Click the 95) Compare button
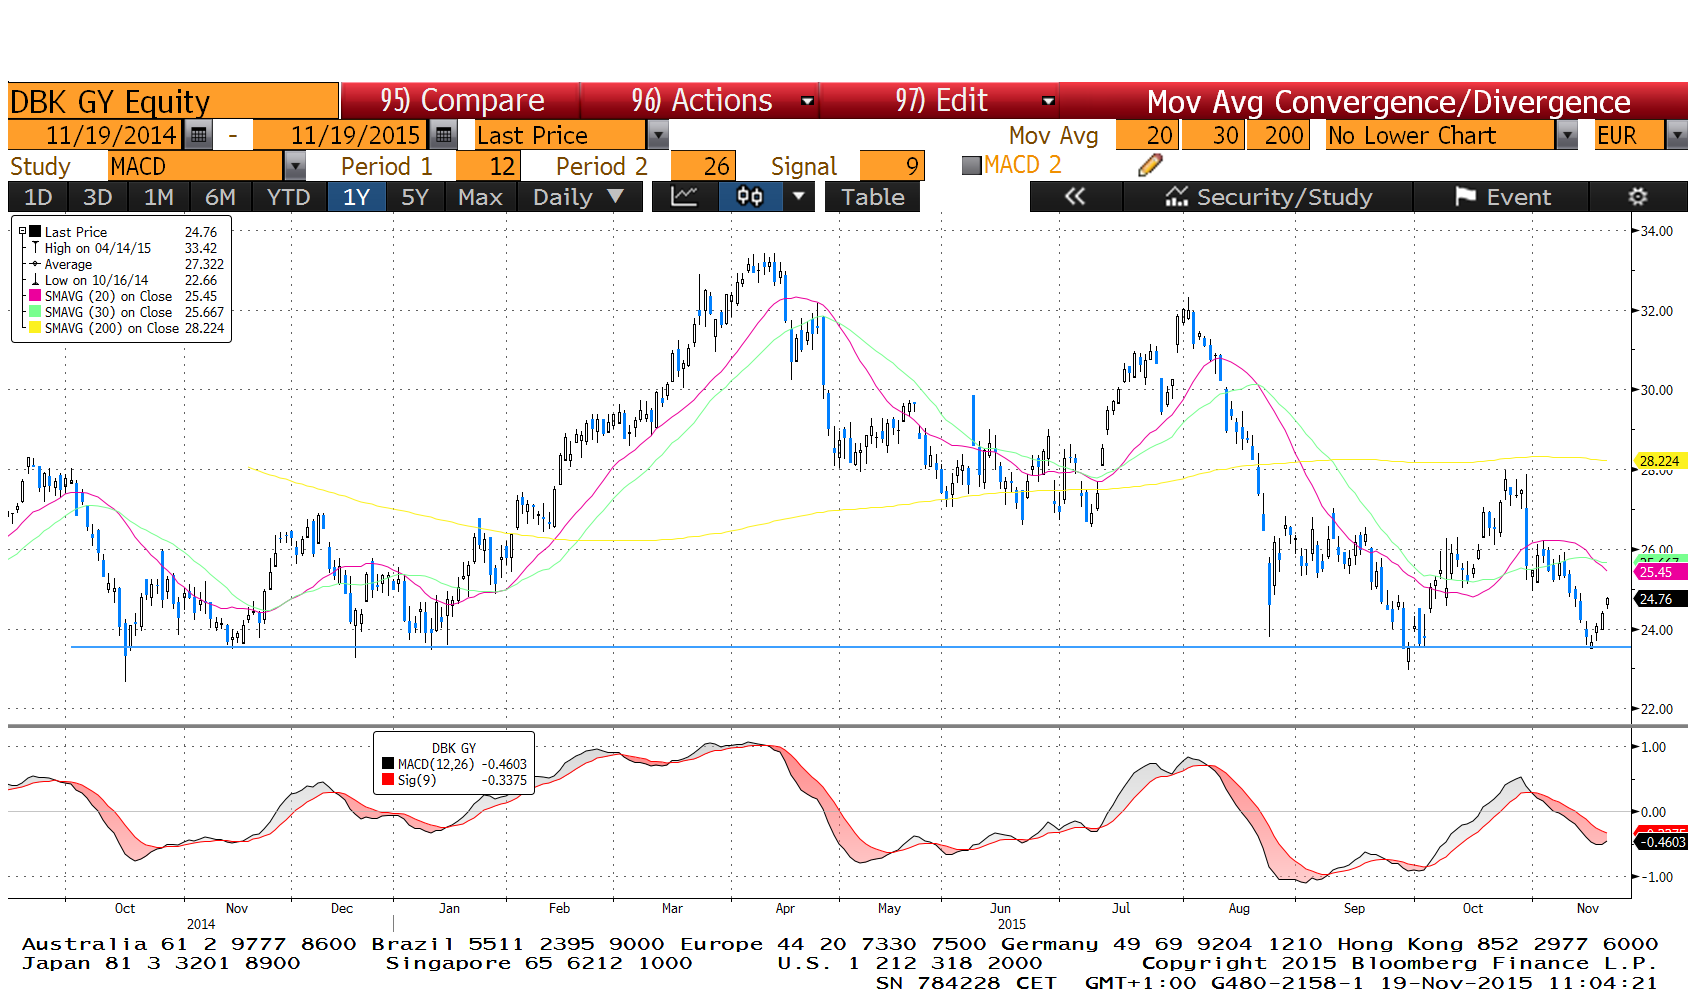 coord(461,101)
